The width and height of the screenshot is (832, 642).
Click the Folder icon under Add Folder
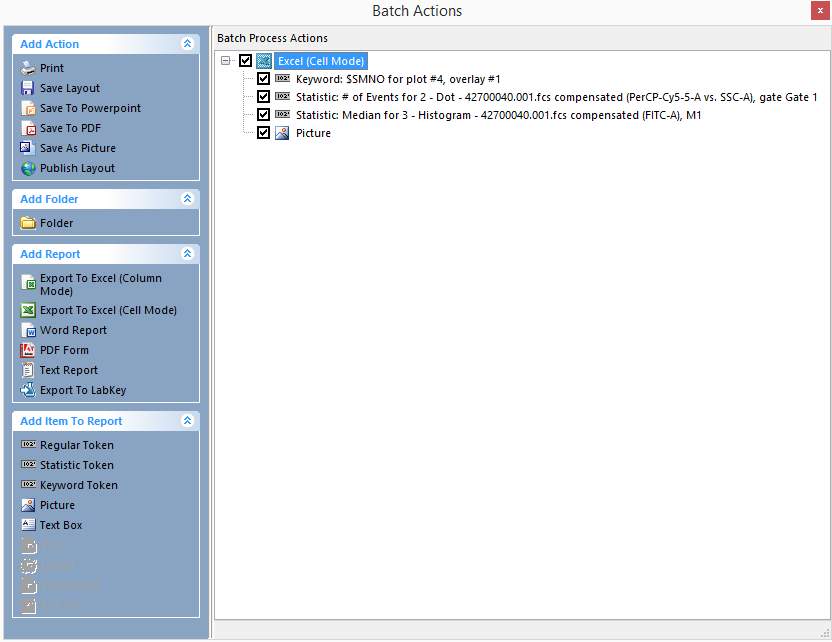pyautogui.click(x=28, y=223)
